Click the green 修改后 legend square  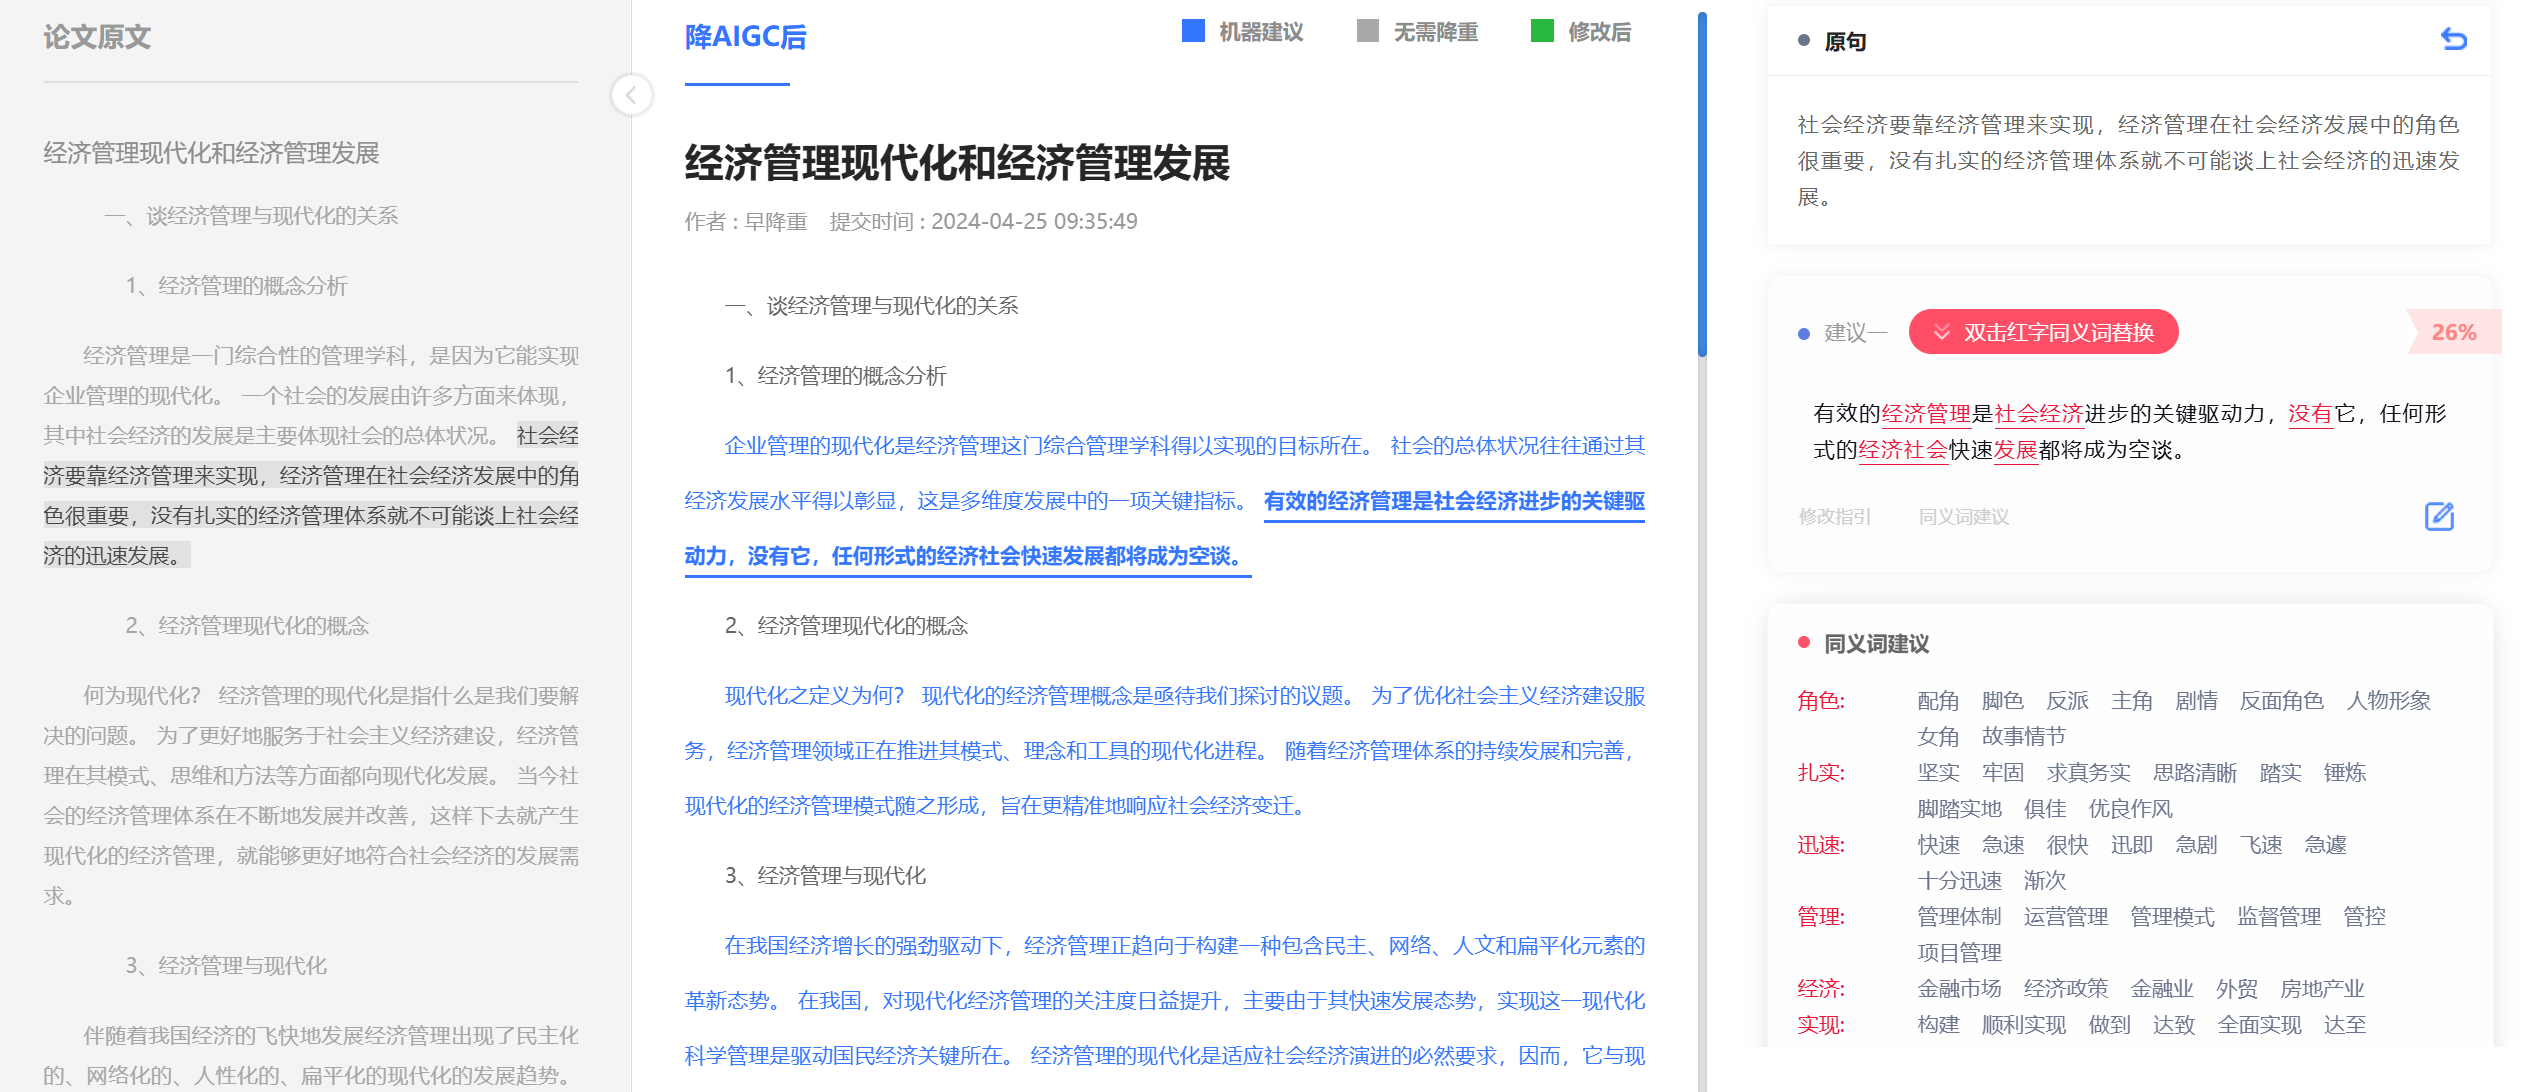[1542, 31]
